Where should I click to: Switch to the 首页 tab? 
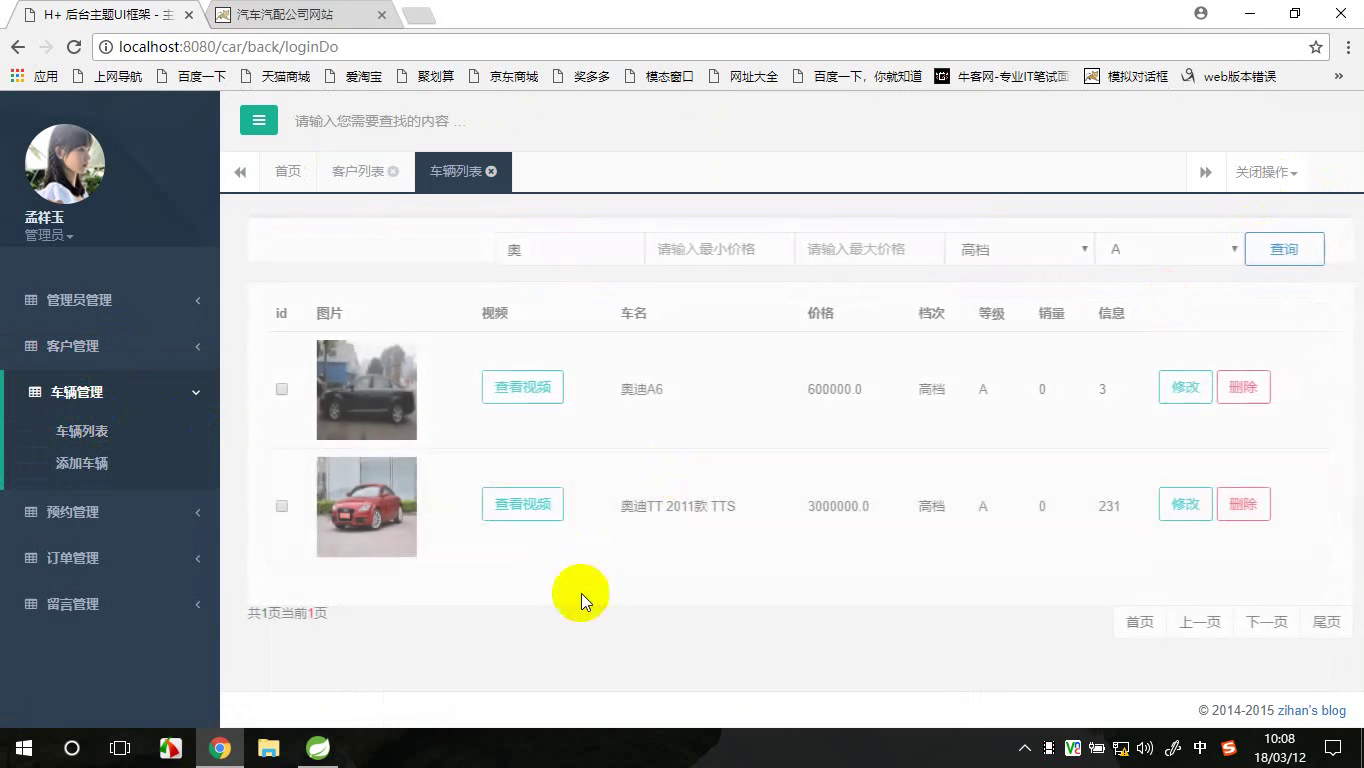[288, 172]
